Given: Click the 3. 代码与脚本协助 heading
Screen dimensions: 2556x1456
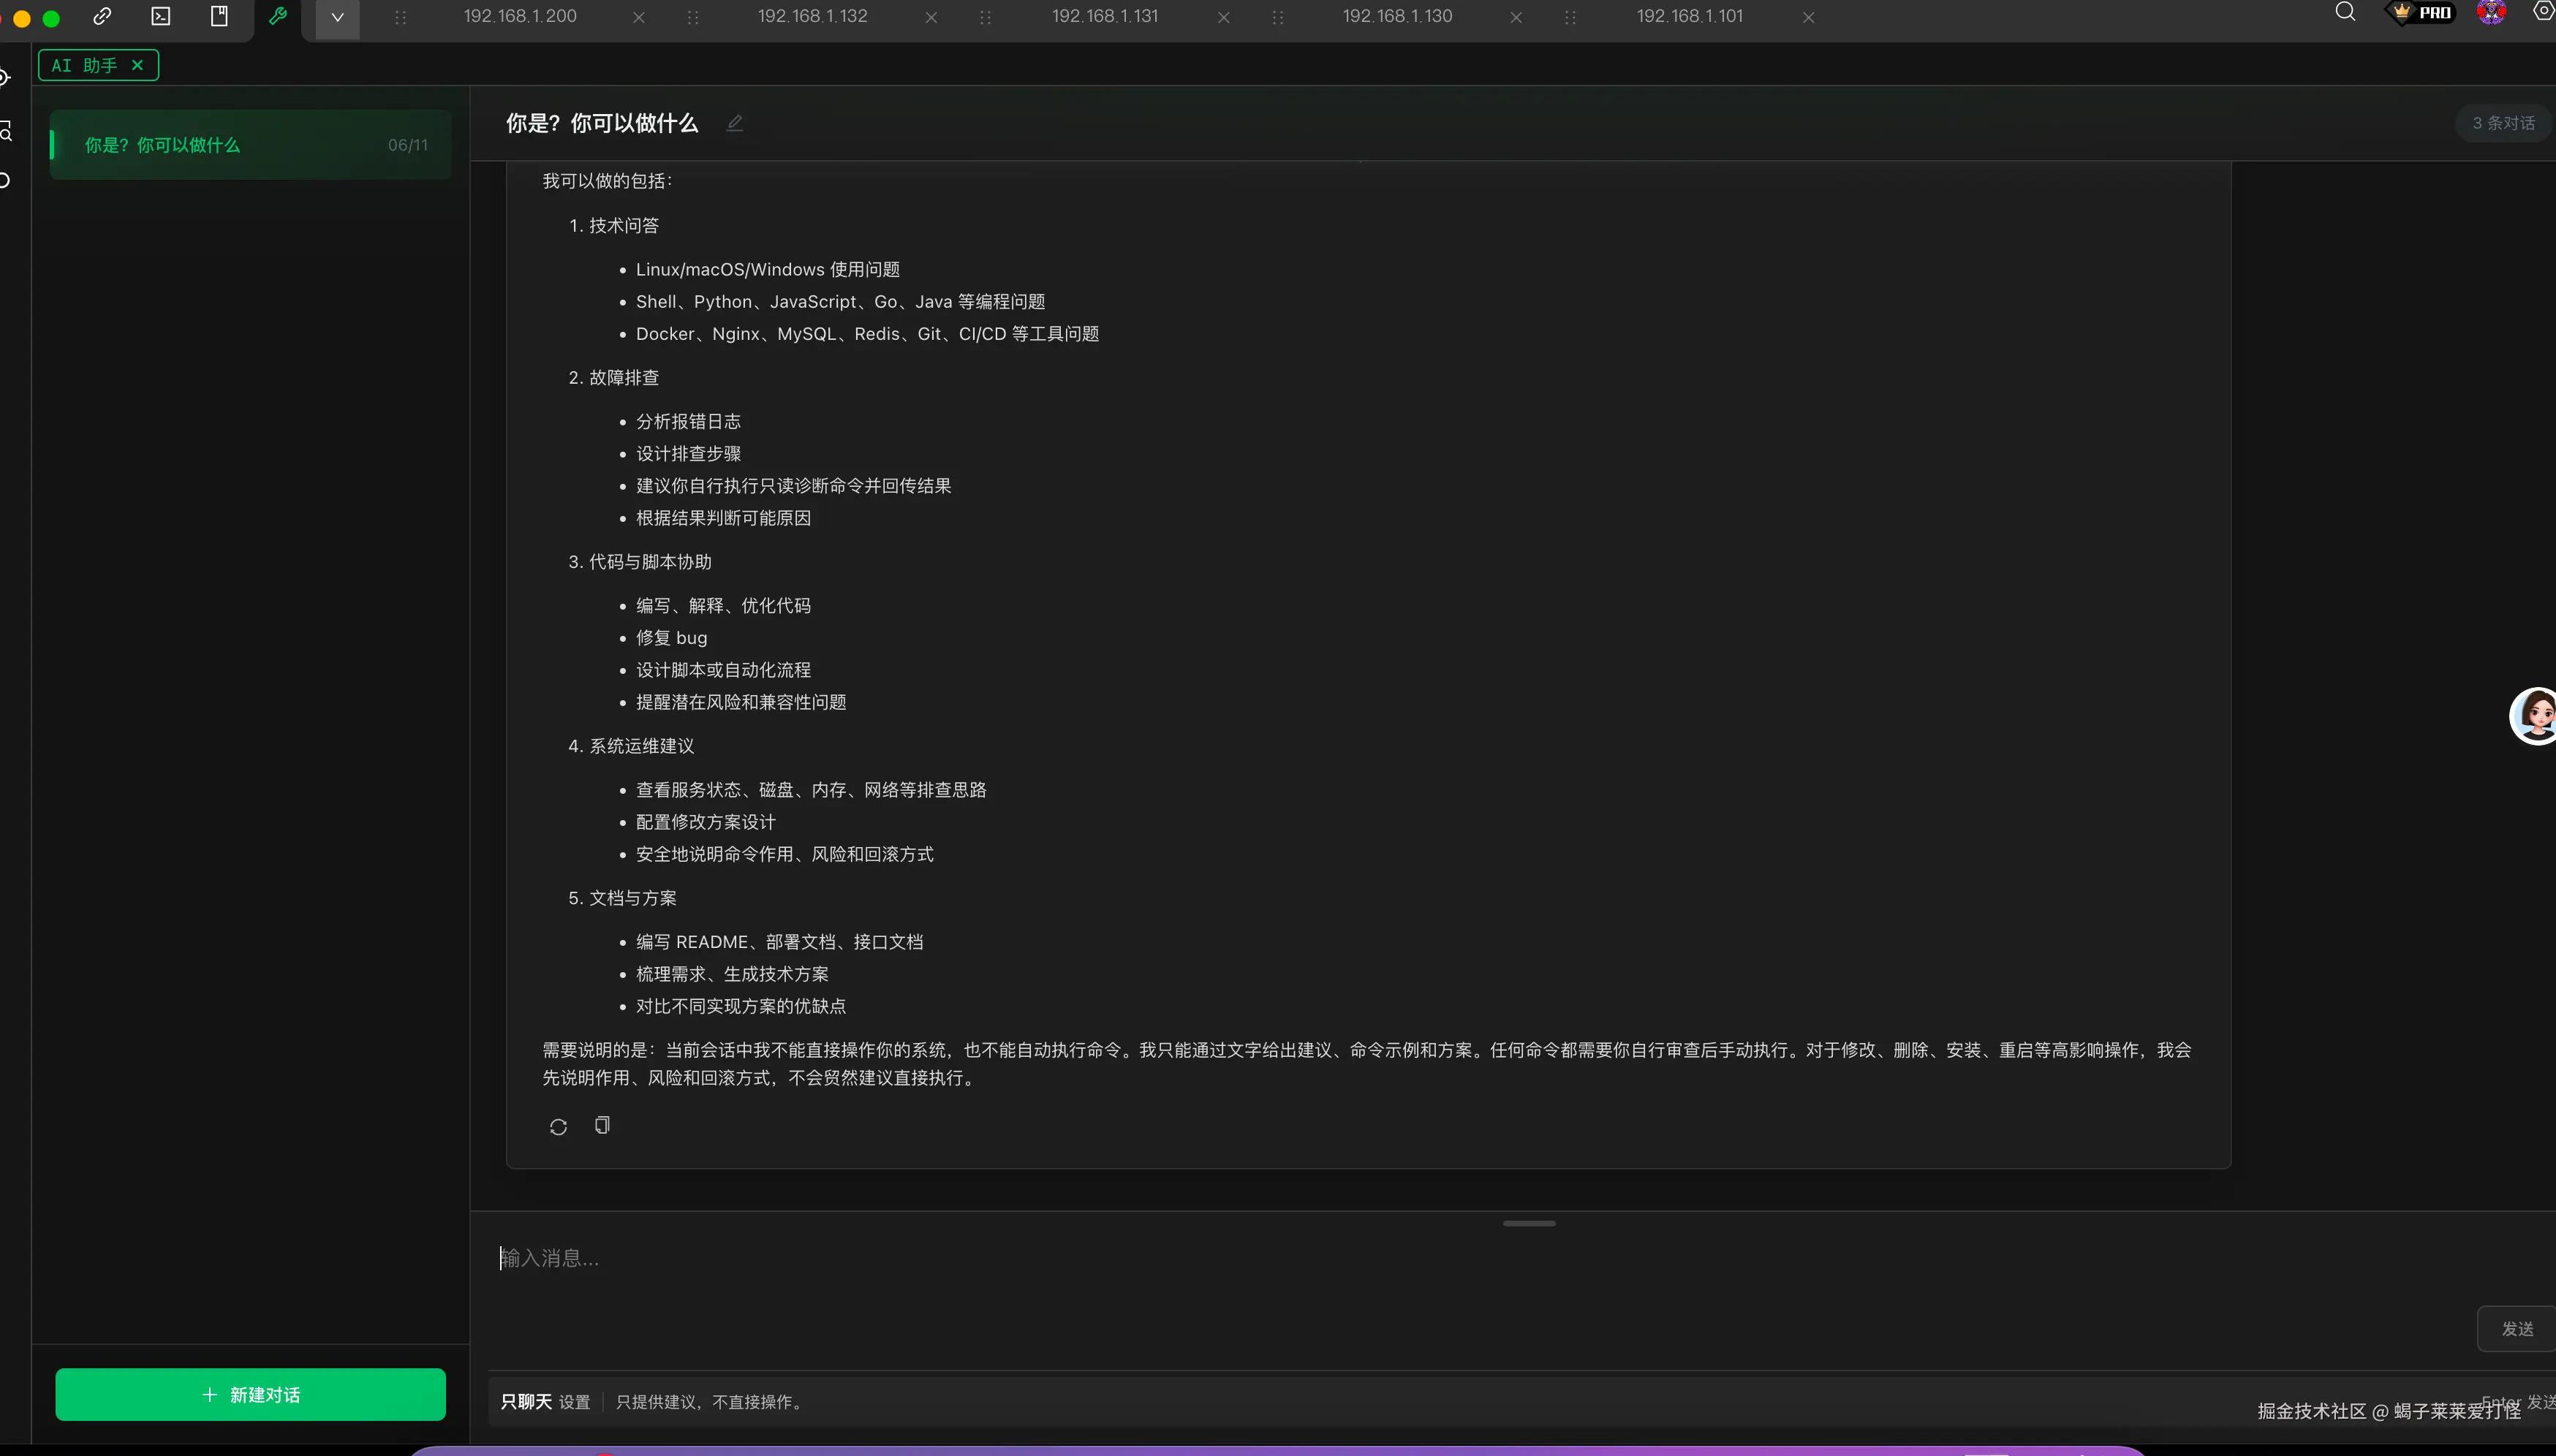Looking at the screenshot, I should tap(640, 562).
